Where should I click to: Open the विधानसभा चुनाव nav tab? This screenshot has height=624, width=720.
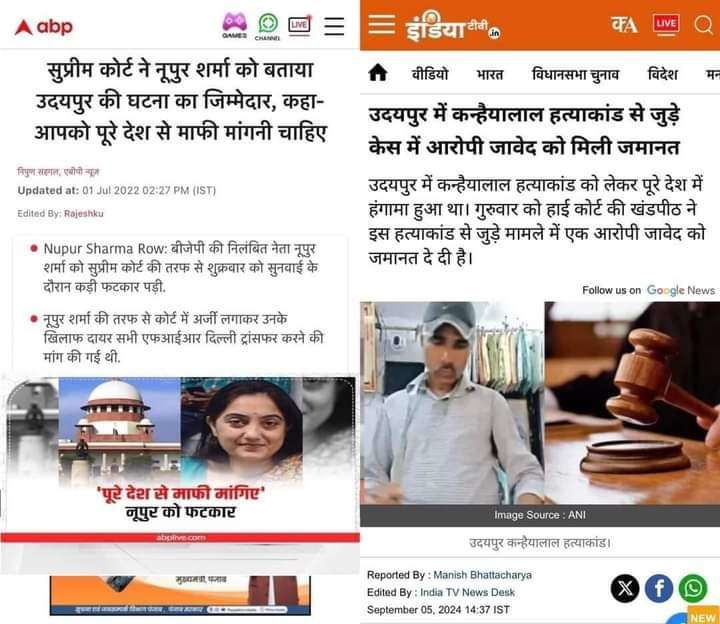[x=575, y=74]
